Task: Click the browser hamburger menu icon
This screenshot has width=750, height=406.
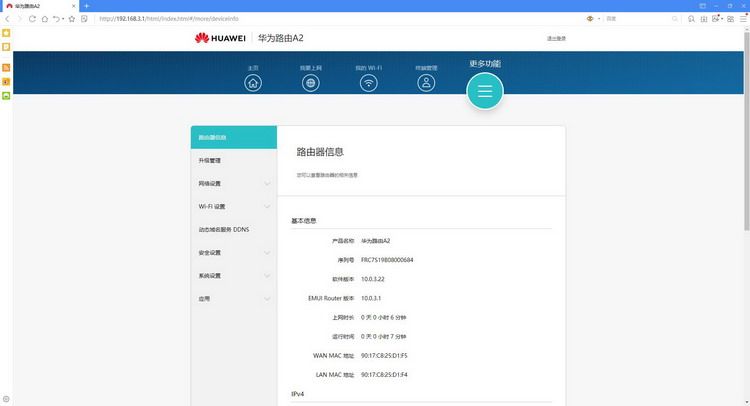Action: 743,19
